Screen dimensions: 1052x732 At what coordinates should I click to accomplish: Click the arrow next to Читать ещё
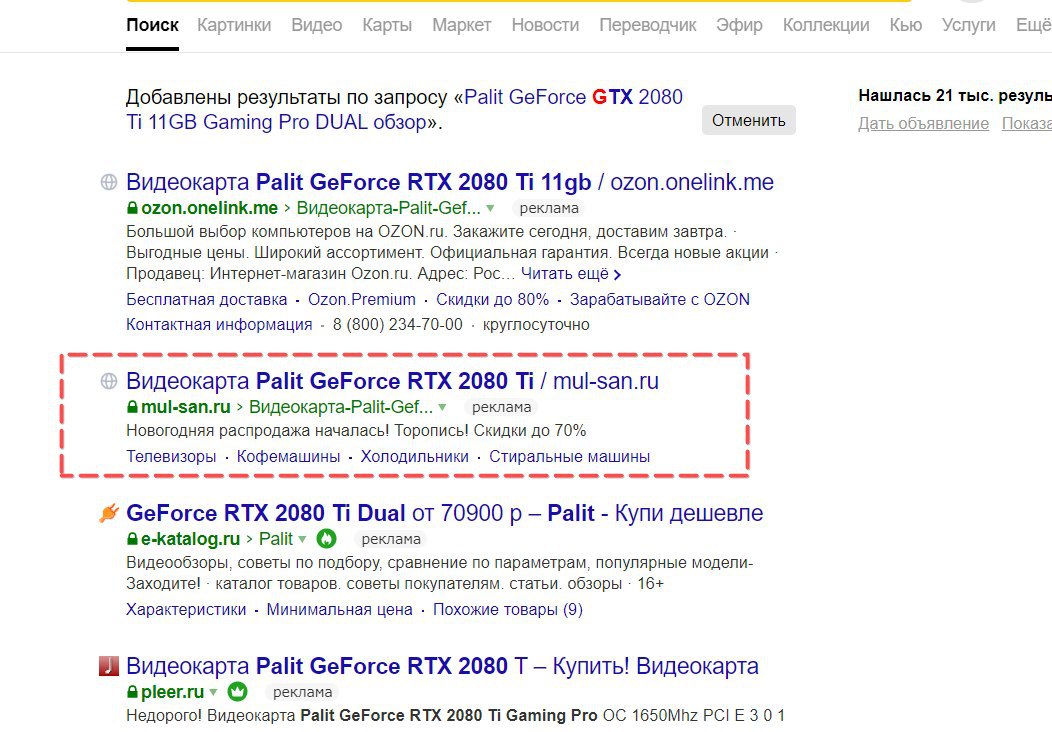click(617, 274)
